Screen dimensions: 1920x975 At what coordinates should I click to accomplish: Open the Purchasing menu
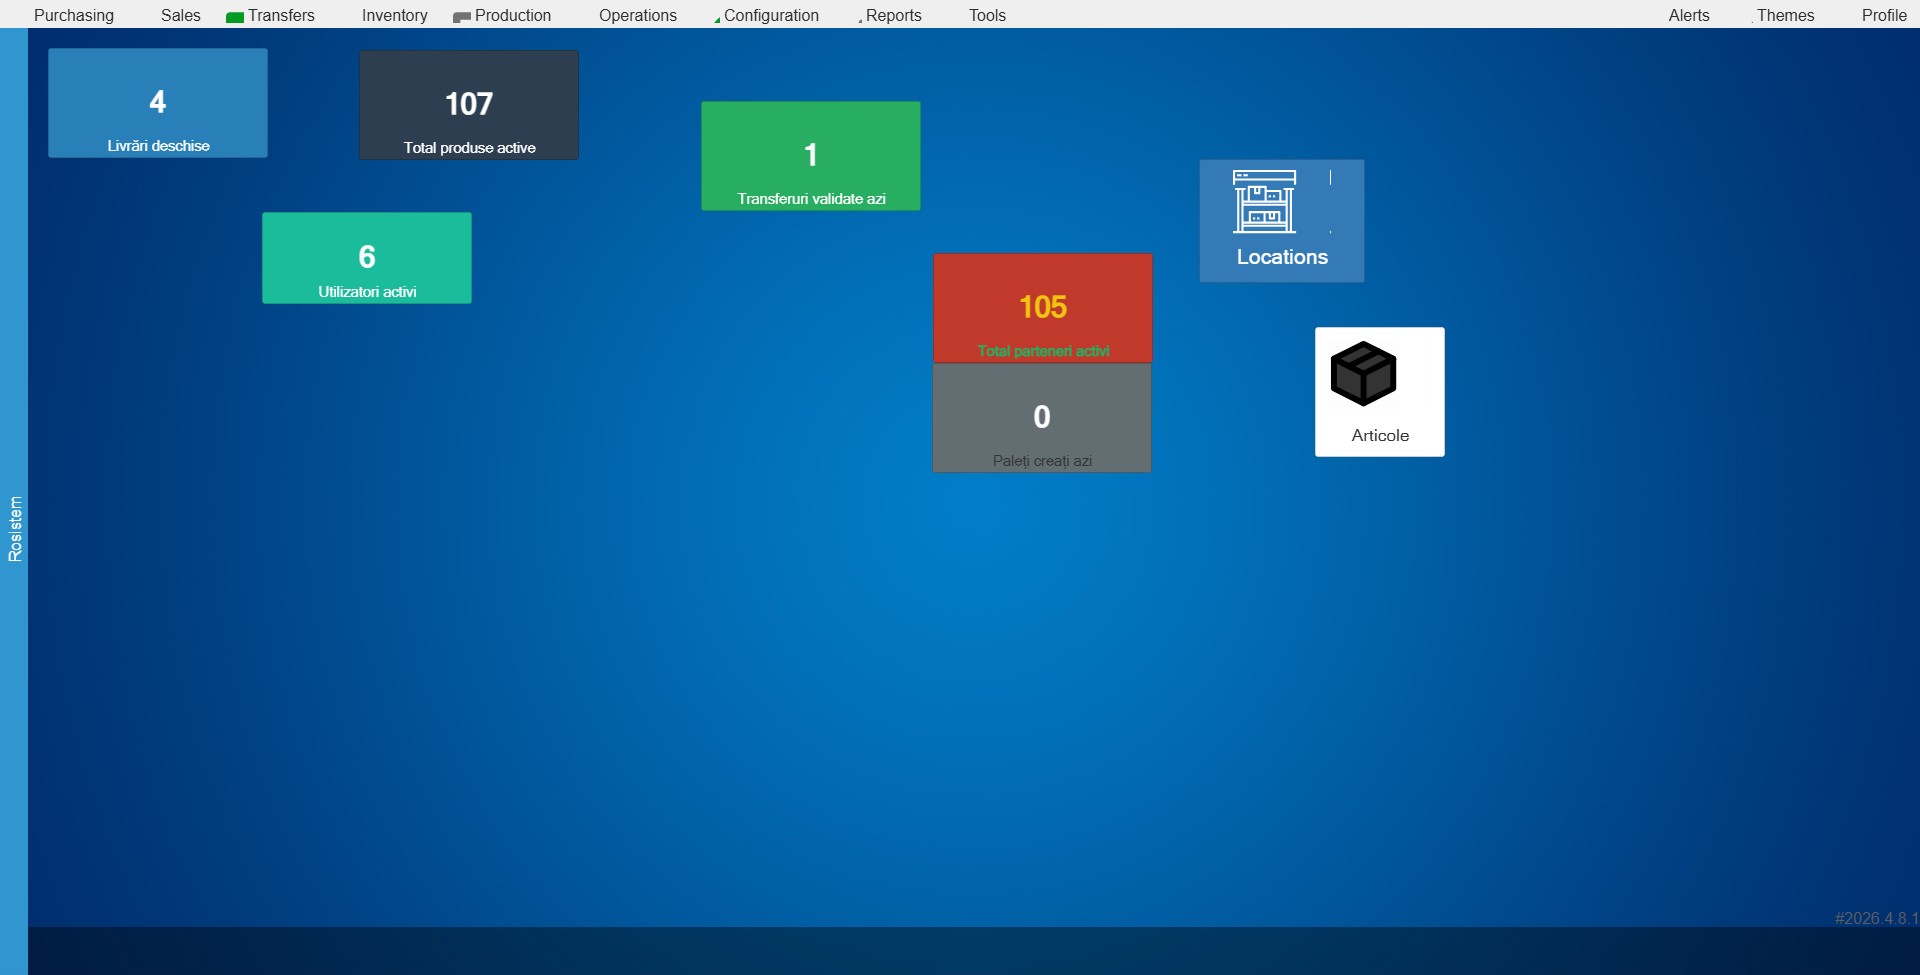74,15
